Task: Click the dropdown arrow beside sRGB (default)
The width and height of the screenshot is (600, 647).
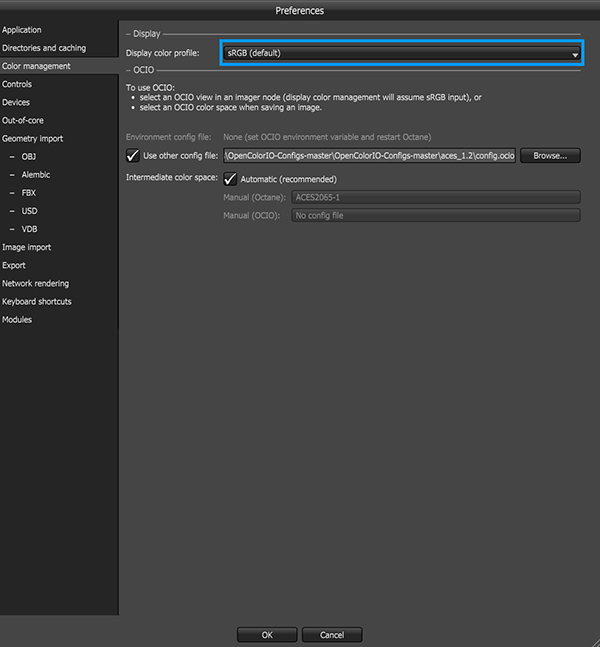Action: [x=574, y=54]
